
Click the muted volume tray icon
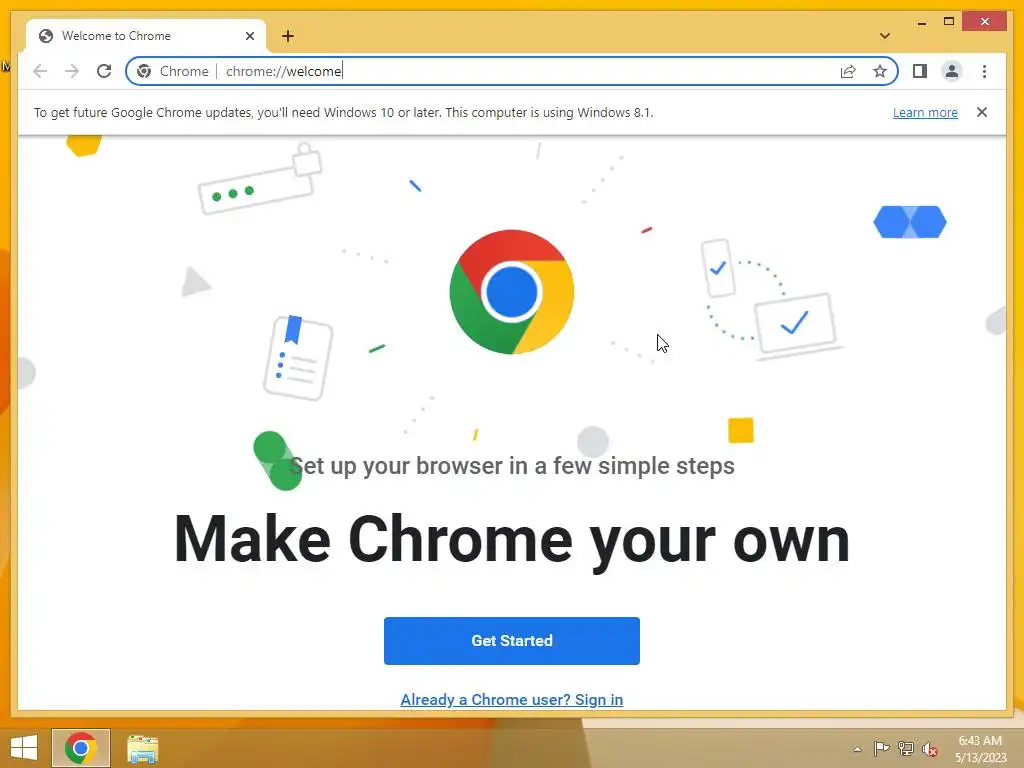coord(930,749)
